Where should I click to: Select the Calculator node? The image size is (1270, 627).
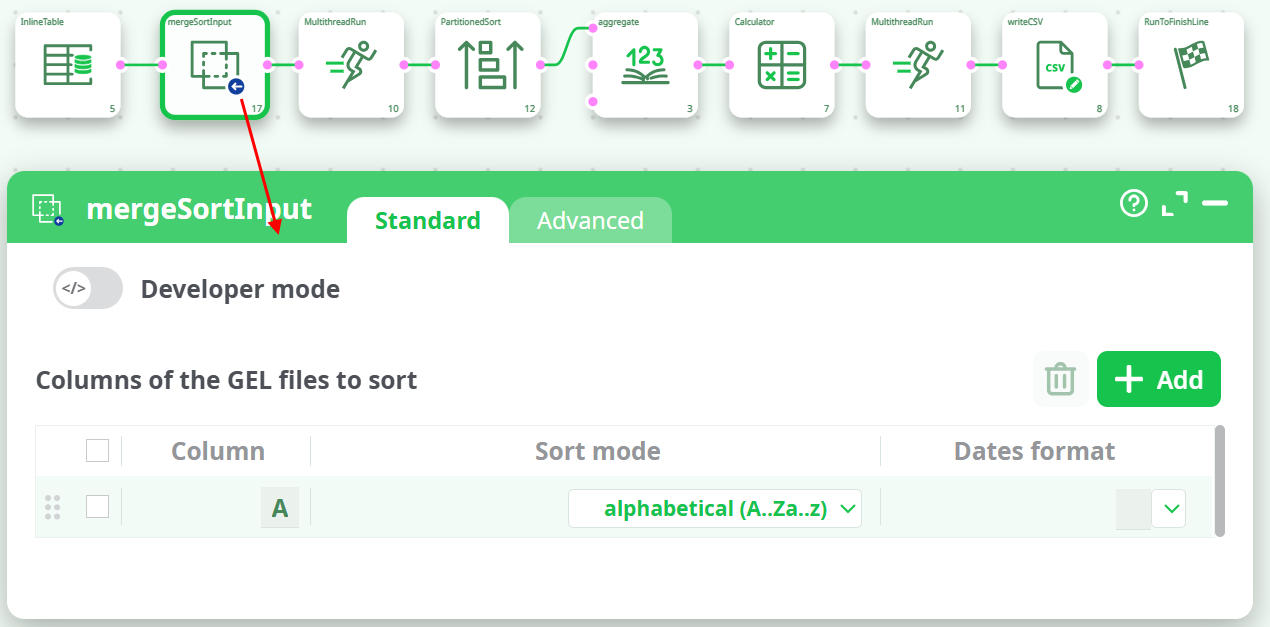(x=781, y=64)
